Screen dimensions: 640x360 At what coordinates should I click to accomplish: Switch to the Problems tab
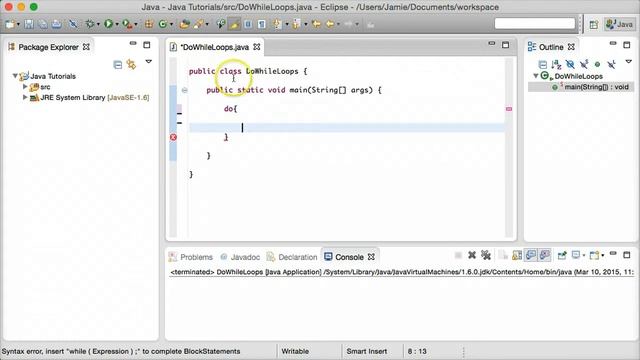pos(190,257)
